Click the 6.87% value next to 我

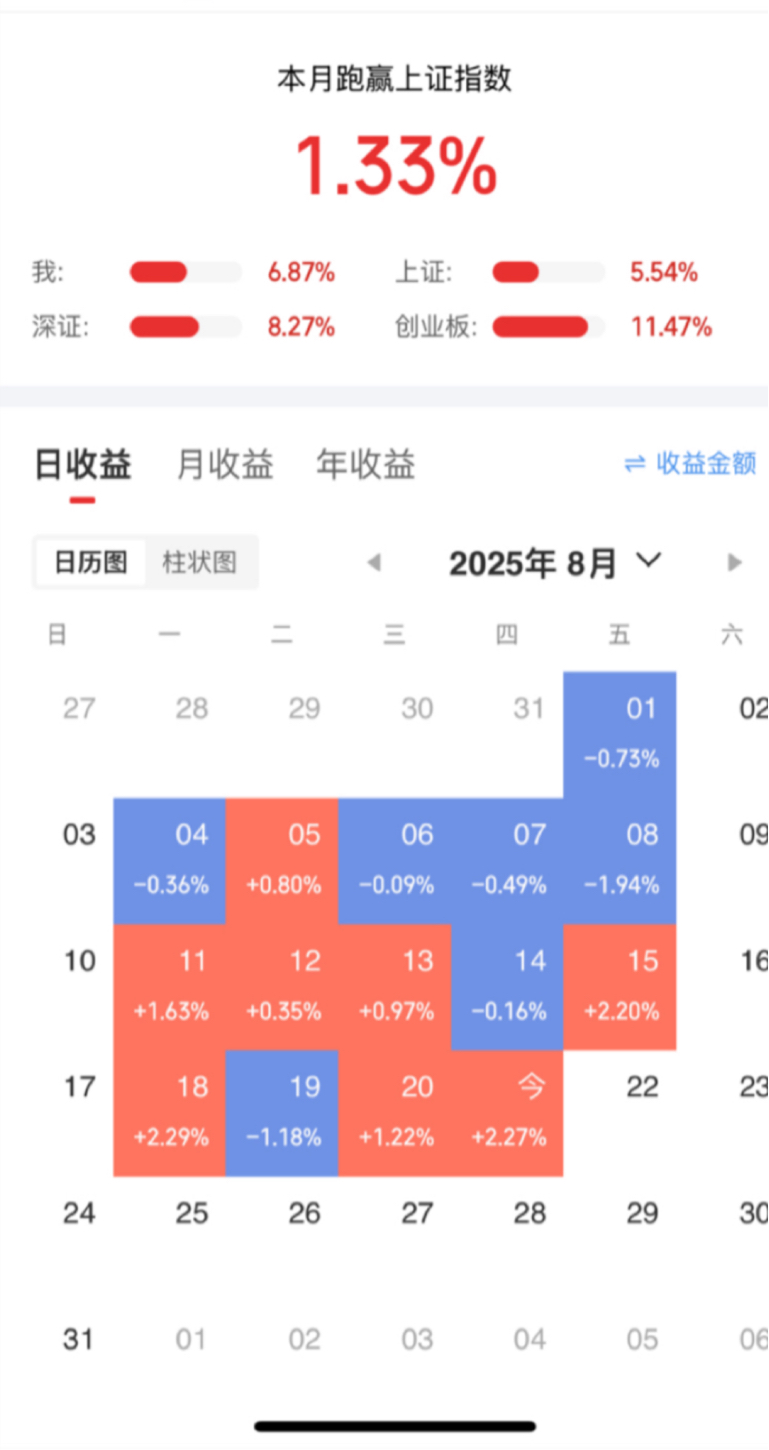click(301, 272)
